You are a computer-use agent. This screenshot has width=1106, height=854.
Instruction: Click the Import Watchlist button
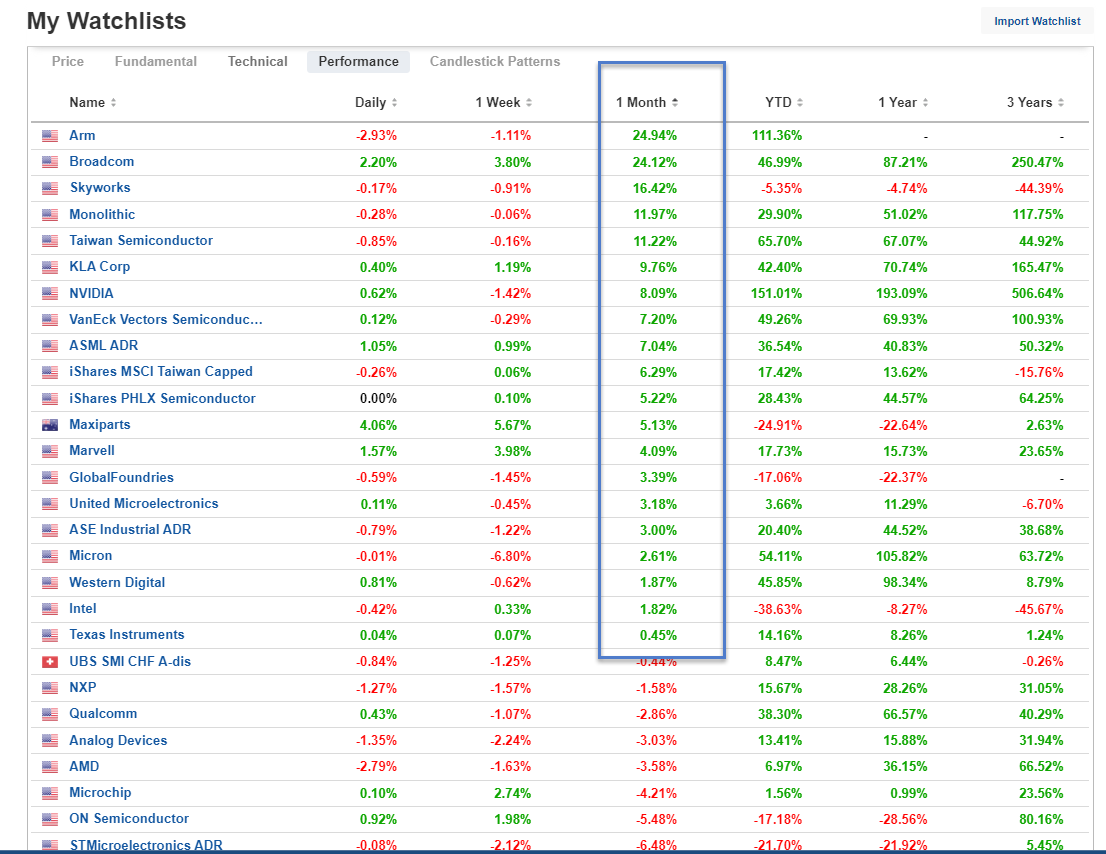1037,21
